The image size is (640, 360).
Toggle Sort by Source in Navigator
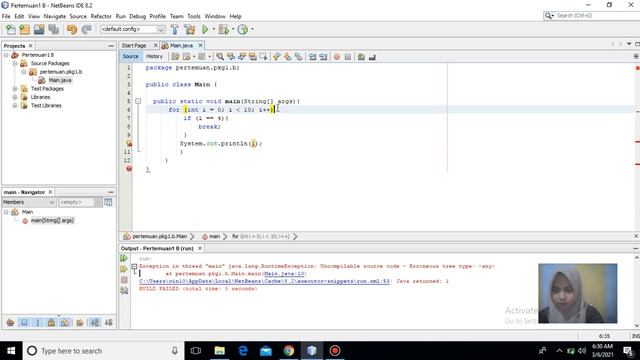coord(109,322)
